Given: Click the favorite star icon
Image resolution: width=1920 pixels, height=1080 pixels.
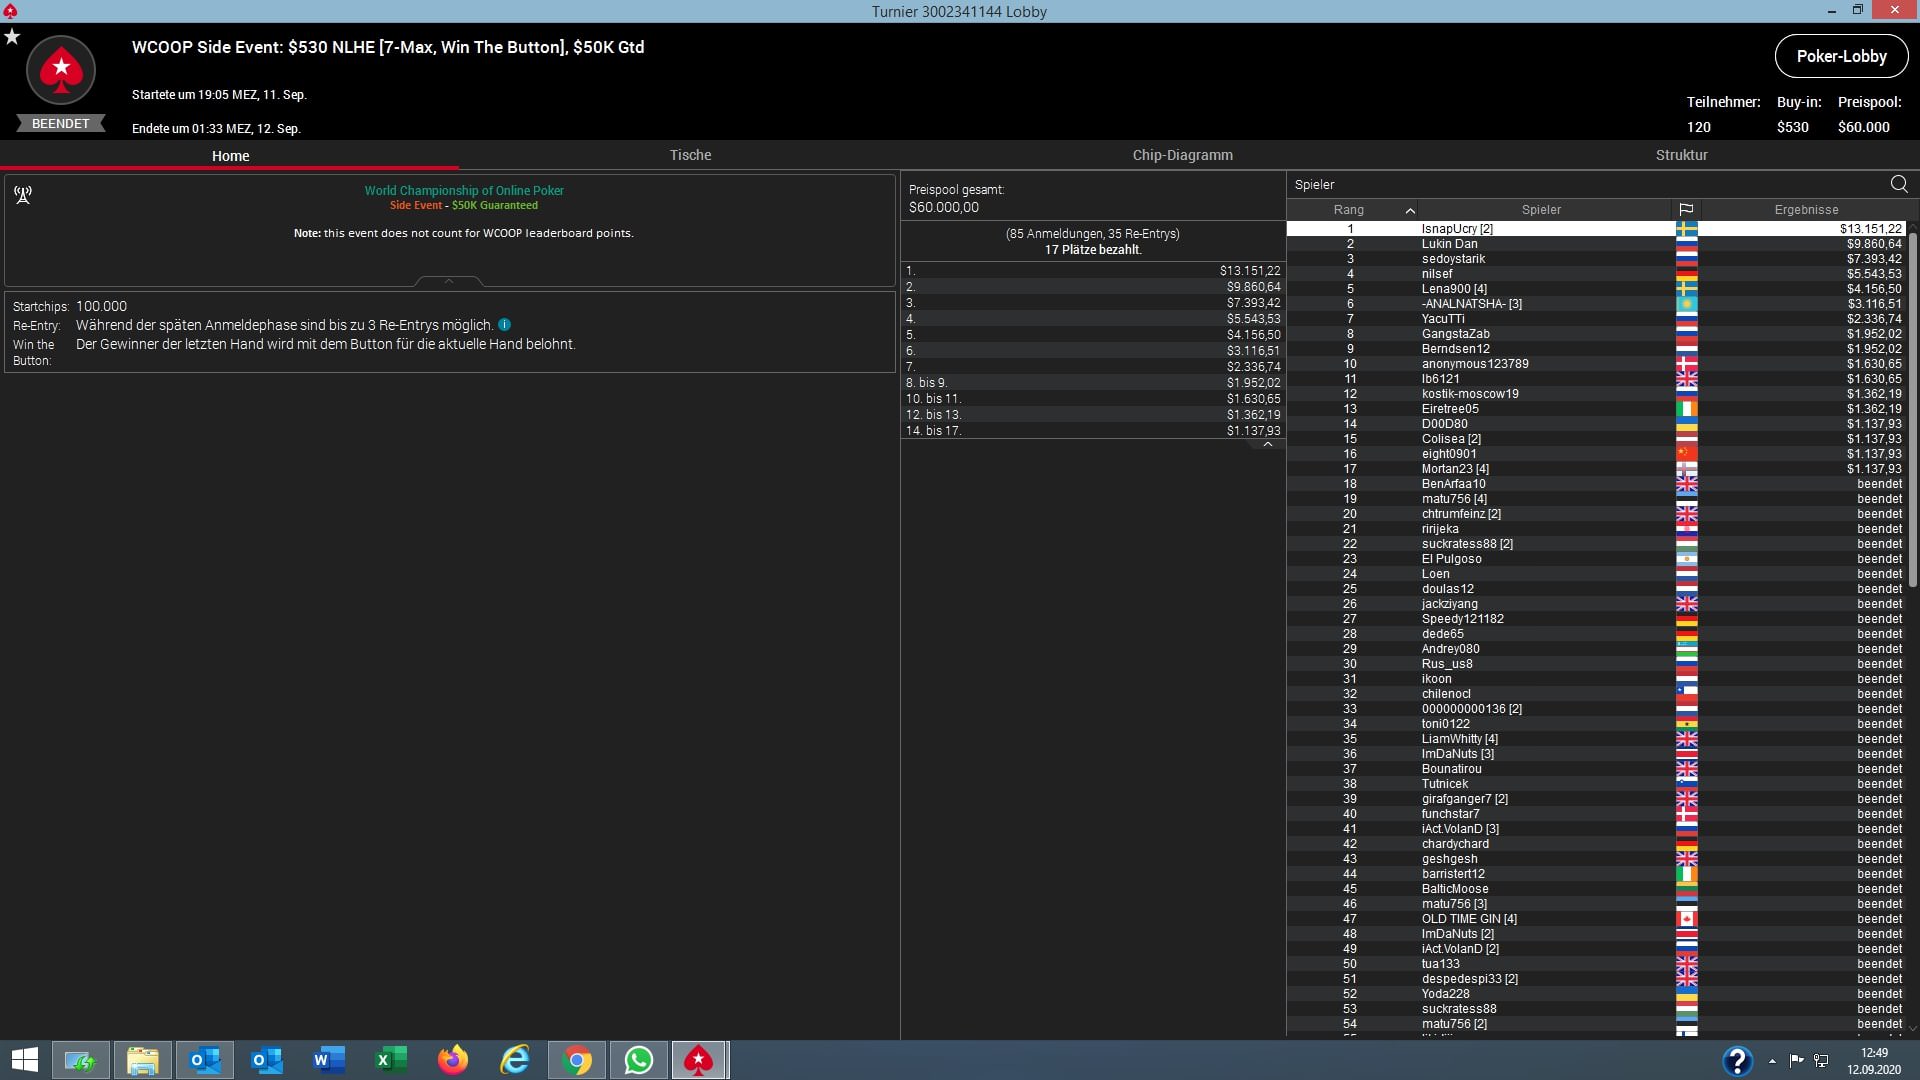Looking at the screenshot, I should click(12, 37).
